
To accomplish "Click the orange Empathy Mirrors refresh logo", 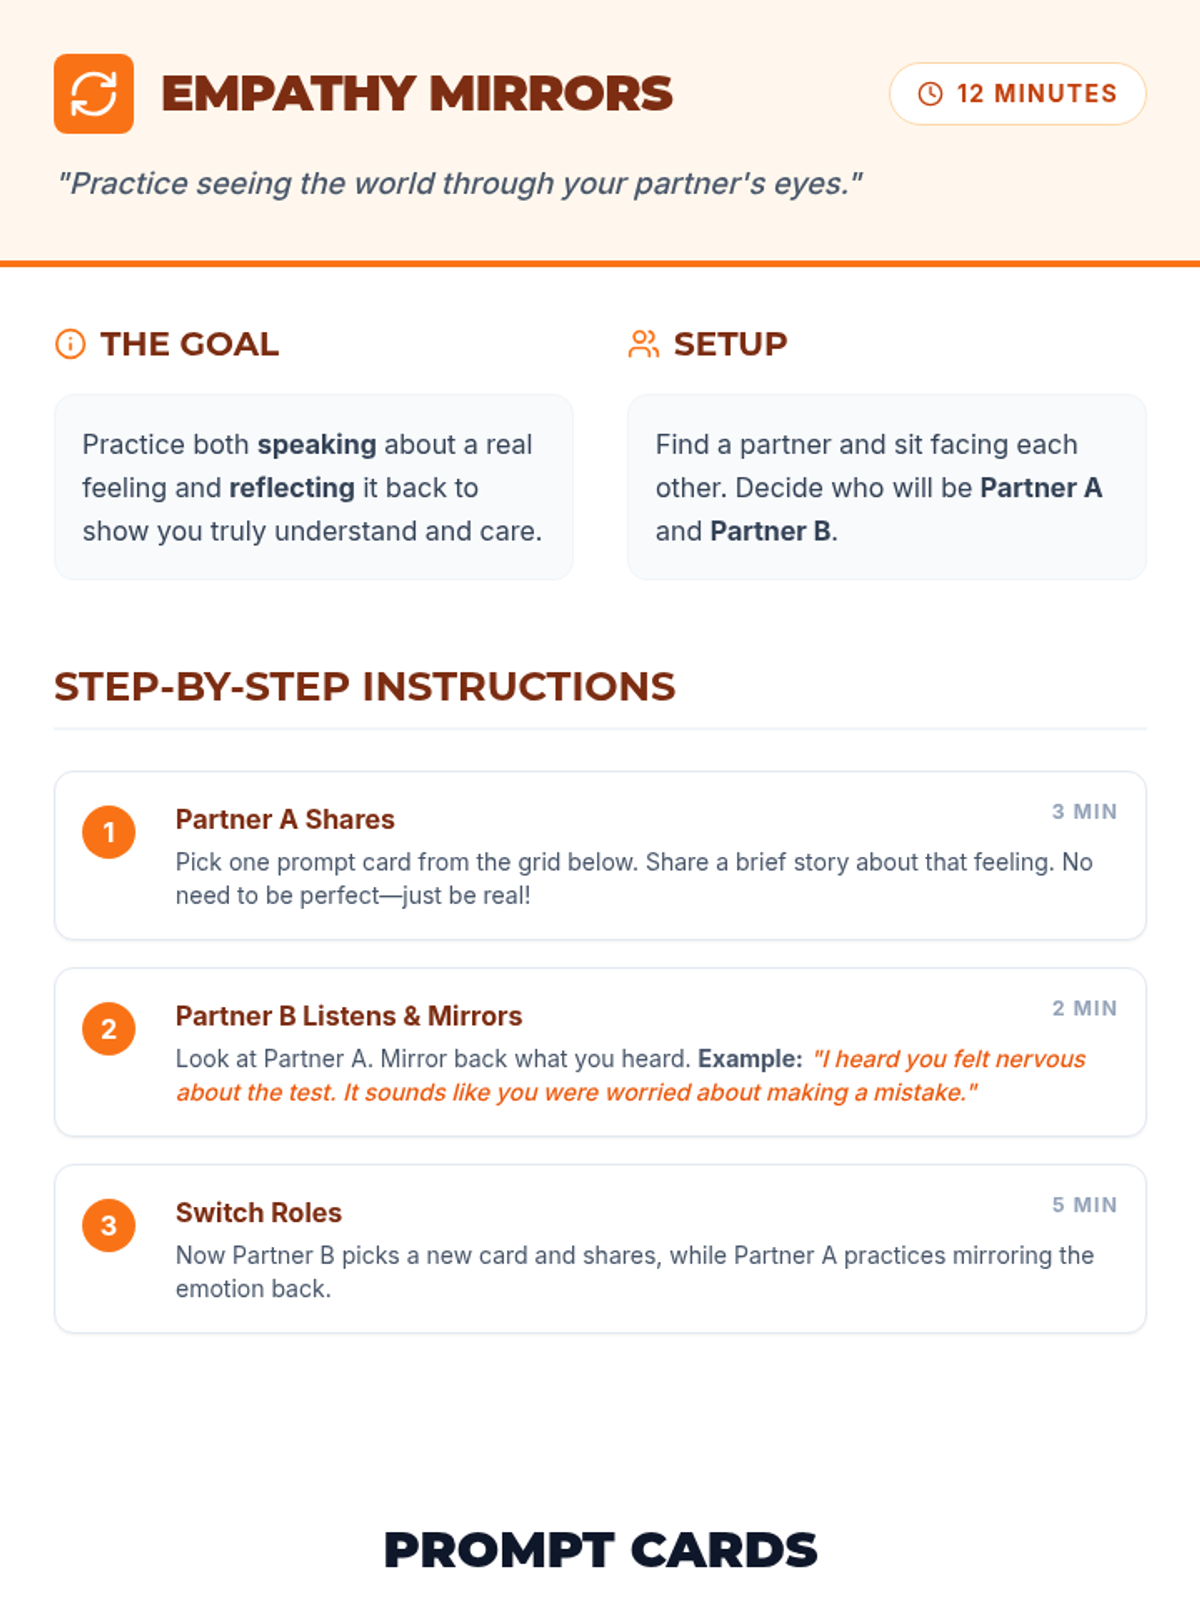I will (x=94, y=94).
